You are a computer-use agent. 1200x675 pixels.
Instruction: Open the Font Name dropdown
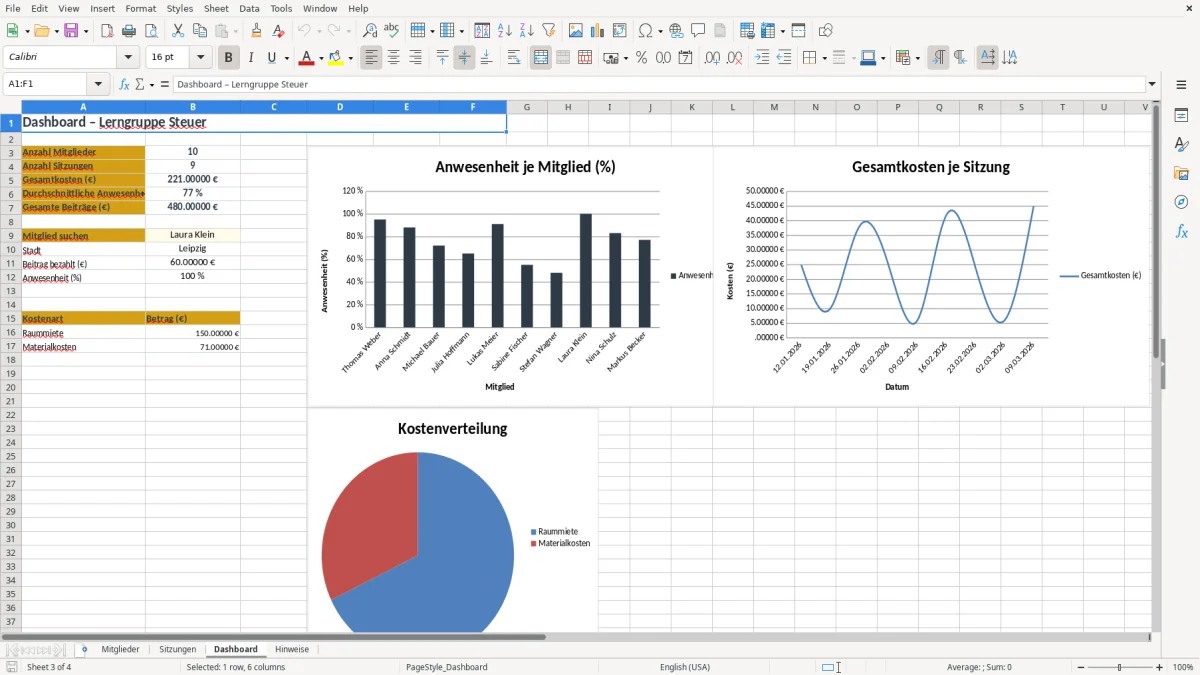pyautogui.click(x=128, y=58)
